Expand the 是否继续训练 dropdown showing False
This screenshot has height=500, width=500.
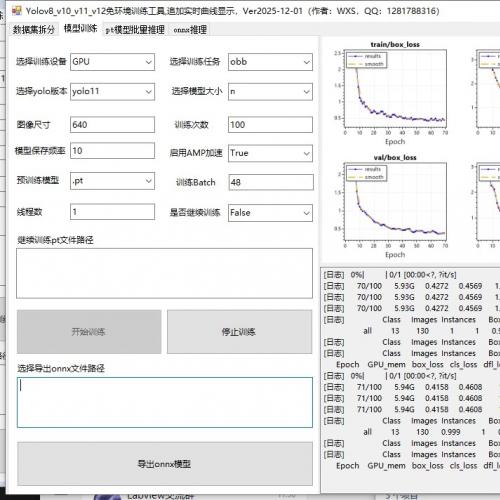270,213
